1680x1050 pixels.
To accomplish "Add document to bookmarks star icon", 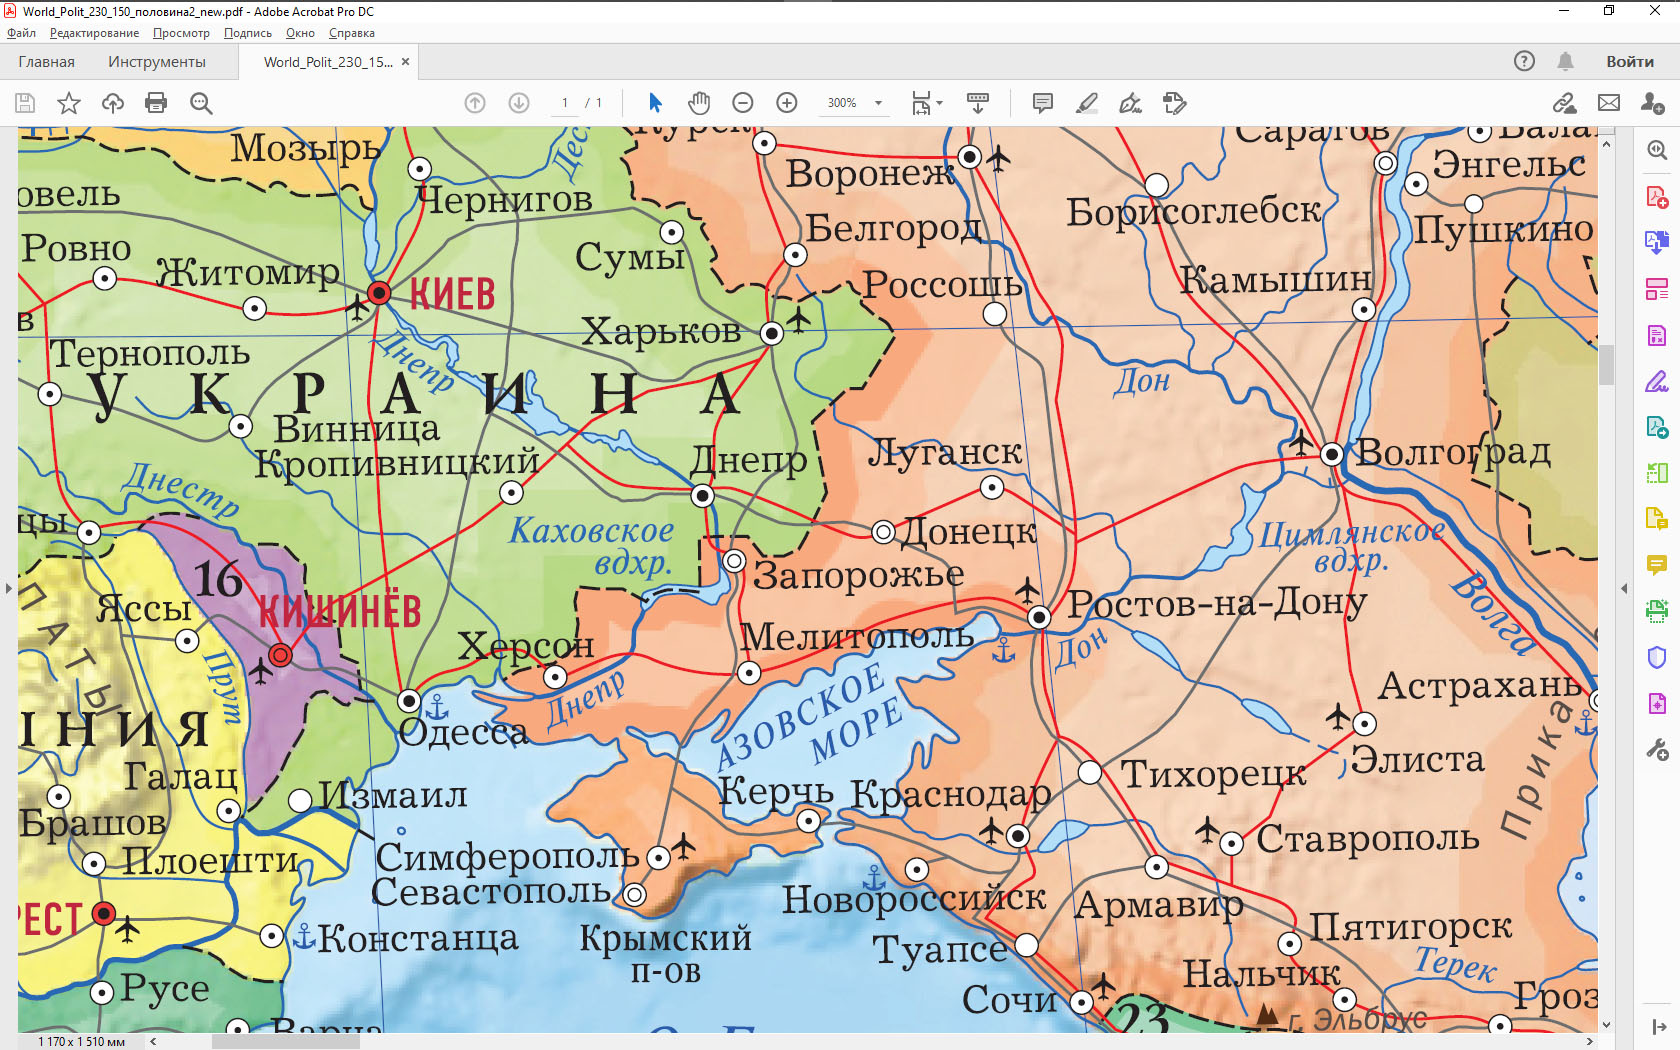I will [69, 103].
